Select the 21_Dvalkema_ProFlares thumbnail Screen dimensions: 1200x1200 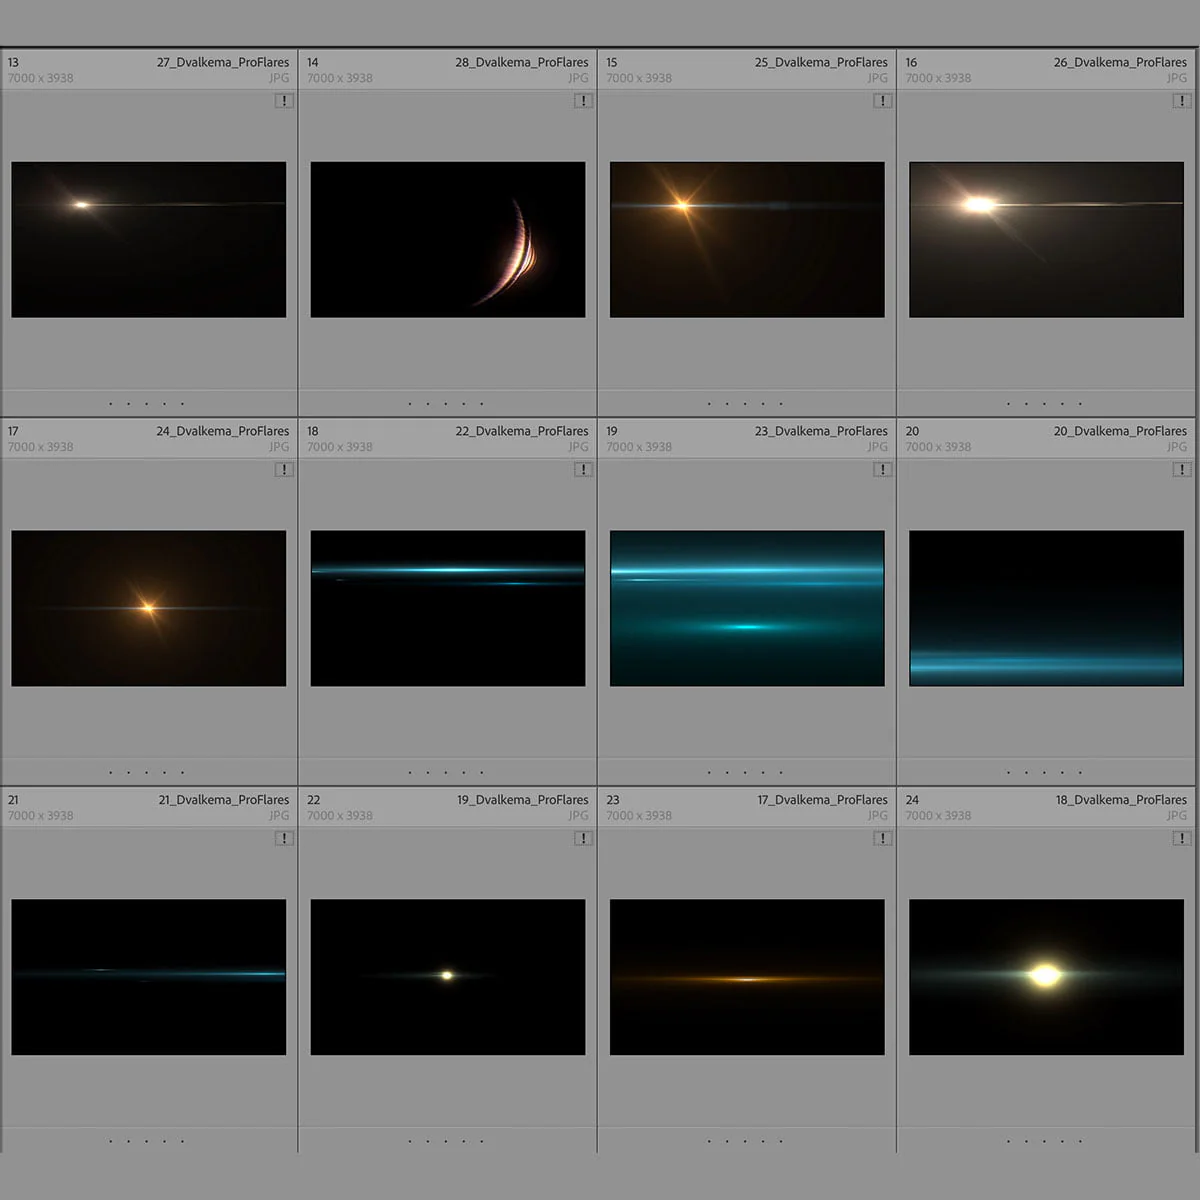coord(149,977)
